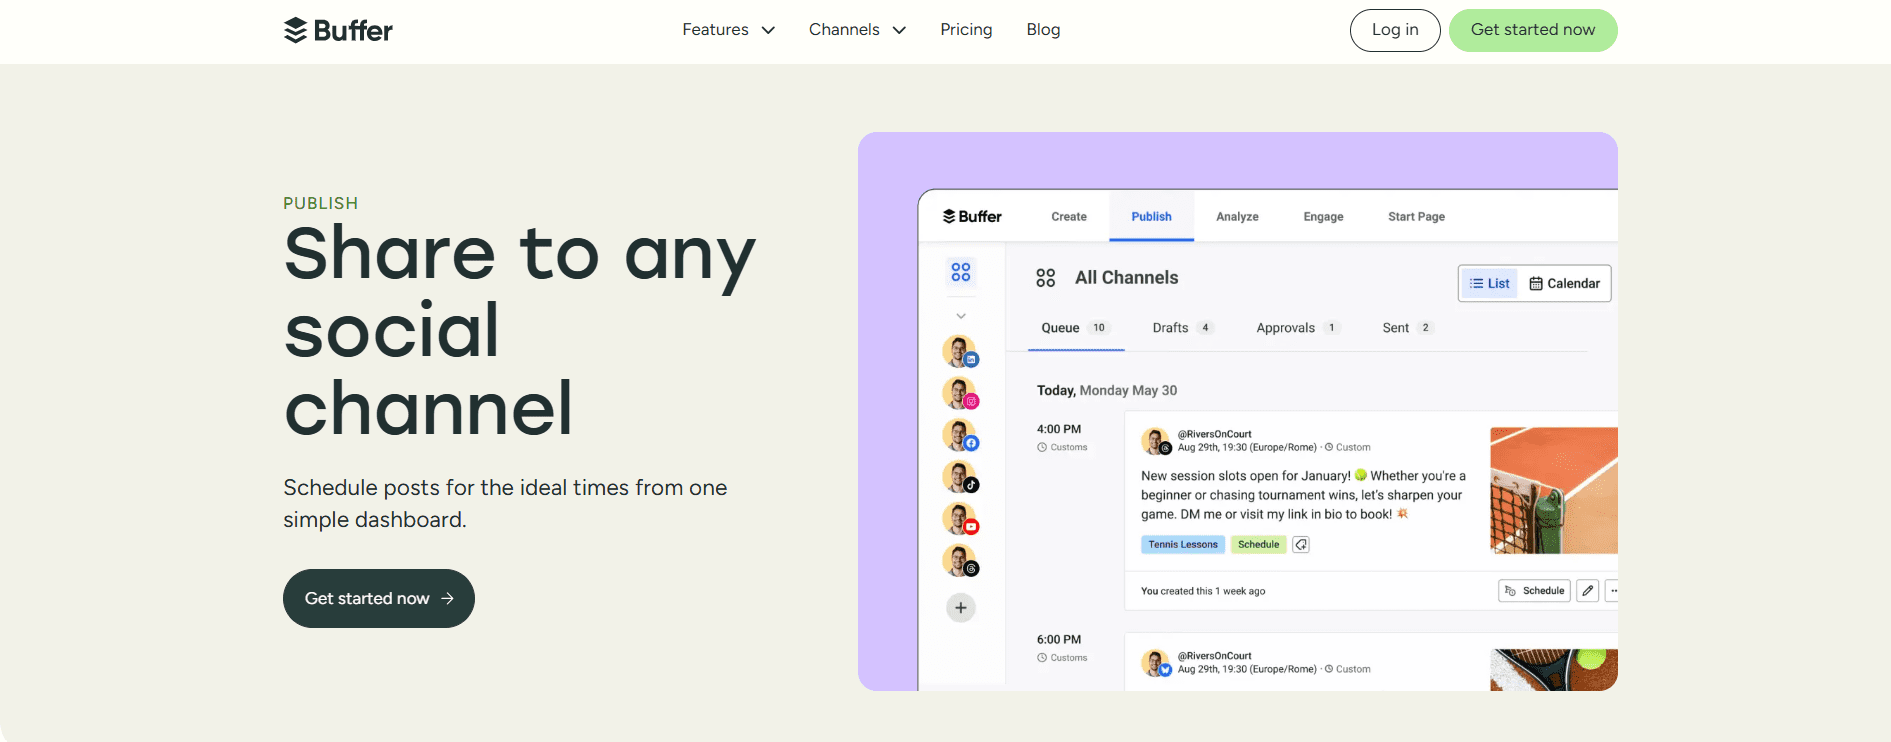Click the Schedule button on first post

point(1534,591)
